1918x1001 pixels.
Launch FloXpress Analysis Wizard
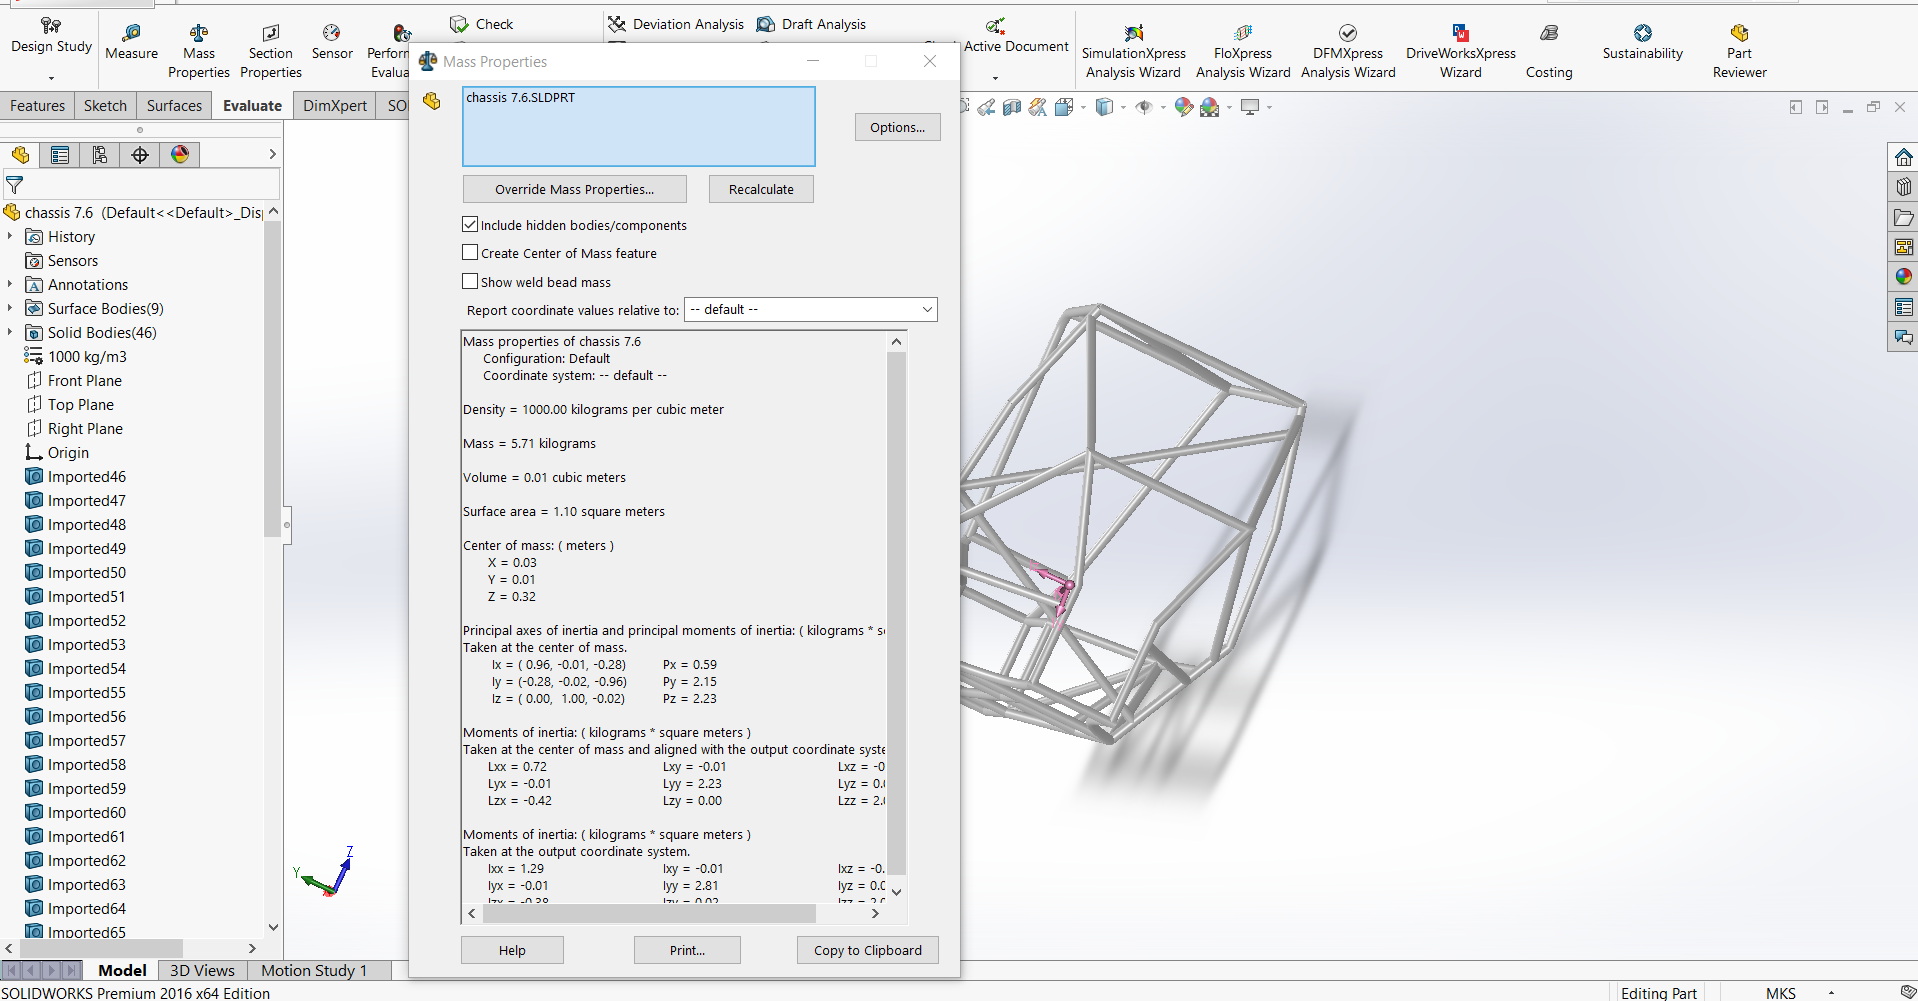click(x=1243, y=52)
